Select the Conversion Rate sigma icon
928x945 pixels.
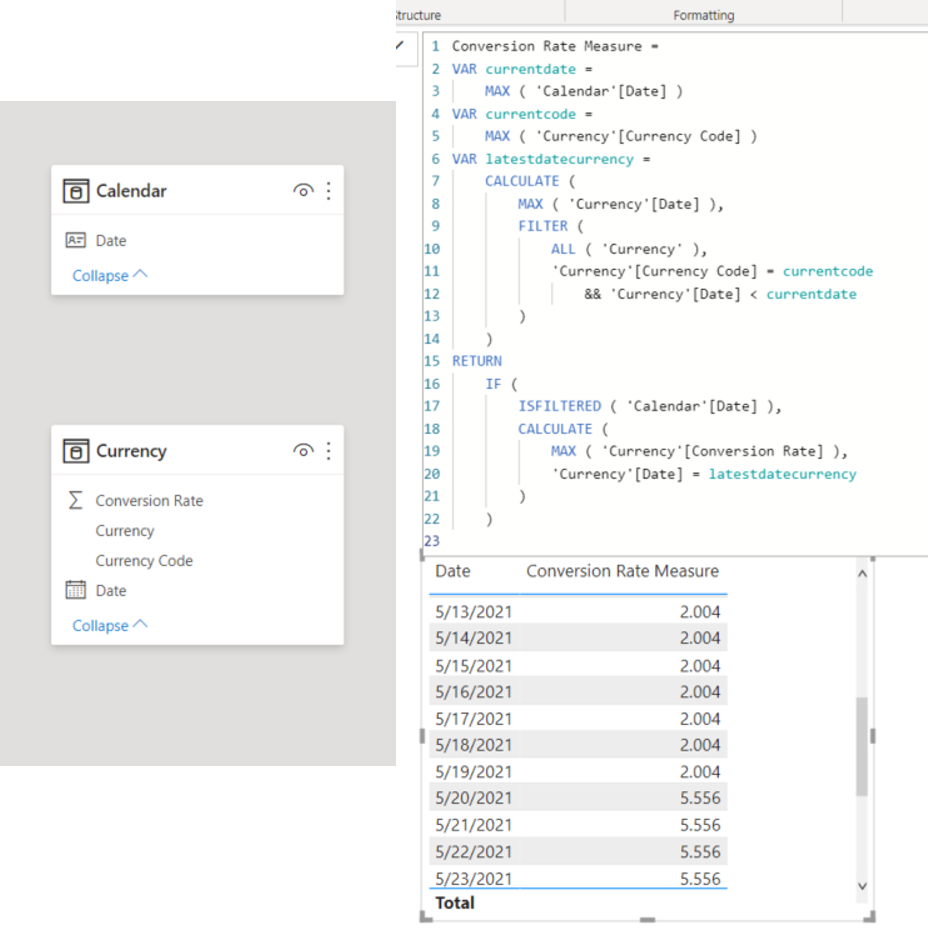tap(75, 500)
